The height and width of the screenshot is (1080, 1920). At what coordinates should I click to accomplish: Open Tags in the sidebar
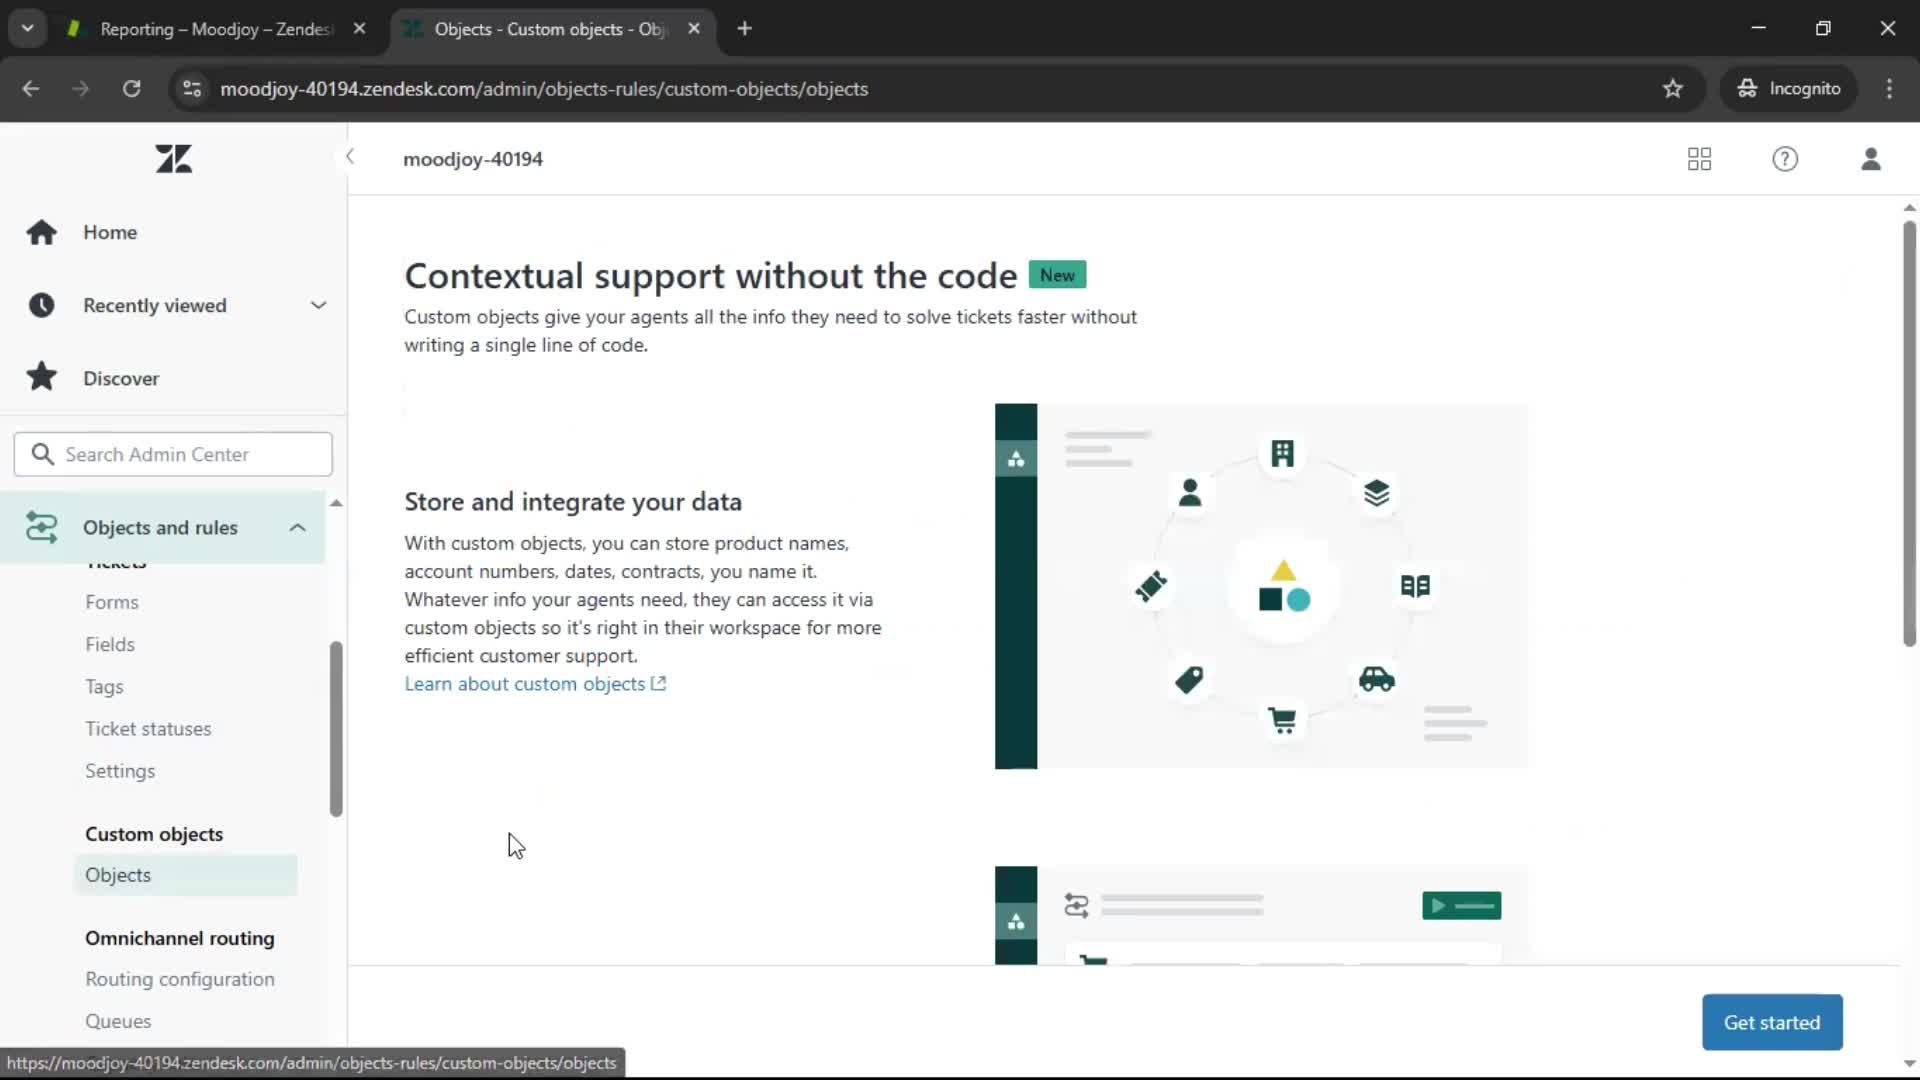pos(104,687)
